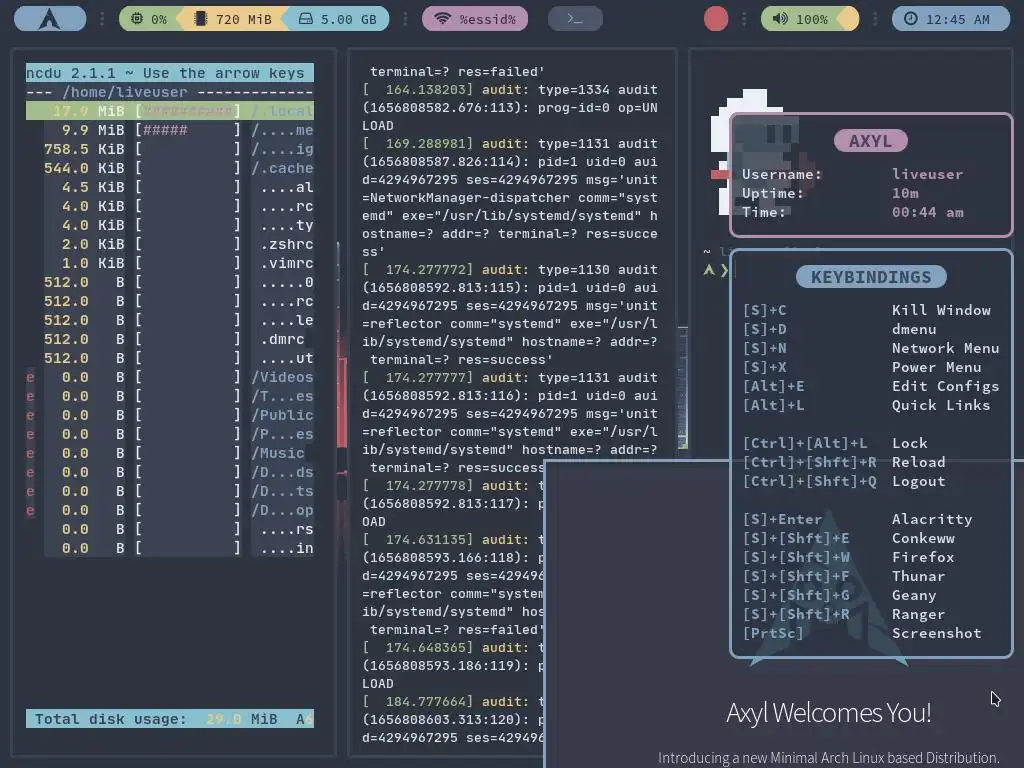Click the Power Menu keybinding entry

pos(936,367)
